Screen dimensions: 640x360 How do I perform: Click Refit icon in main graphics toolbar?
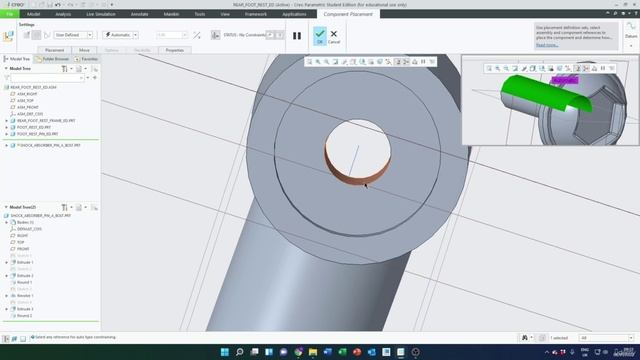(x=309, y=62)
